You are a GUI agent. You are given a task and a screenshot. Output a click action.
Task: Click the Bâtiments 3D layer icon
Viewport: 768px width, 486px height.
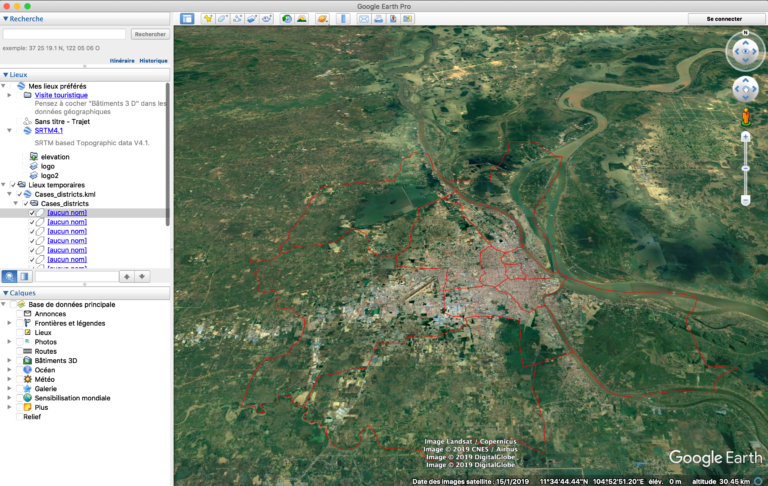27,360
